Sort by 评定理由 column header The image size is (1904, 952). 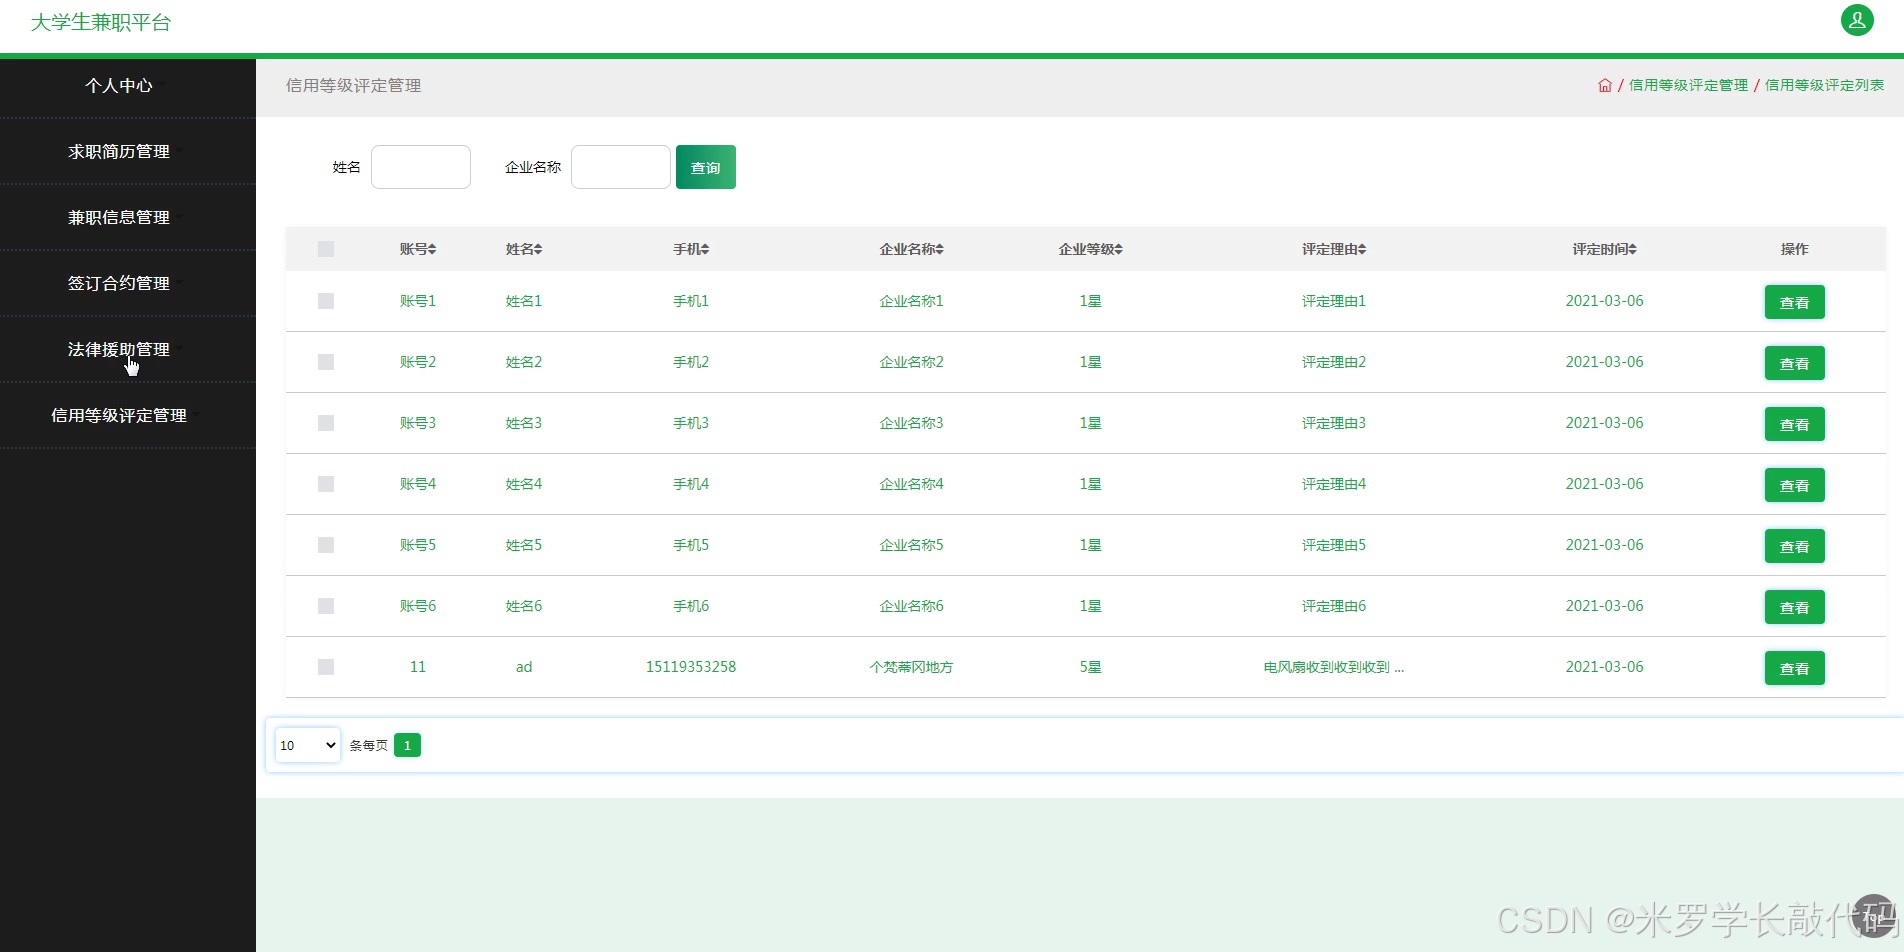[1334, 249]
